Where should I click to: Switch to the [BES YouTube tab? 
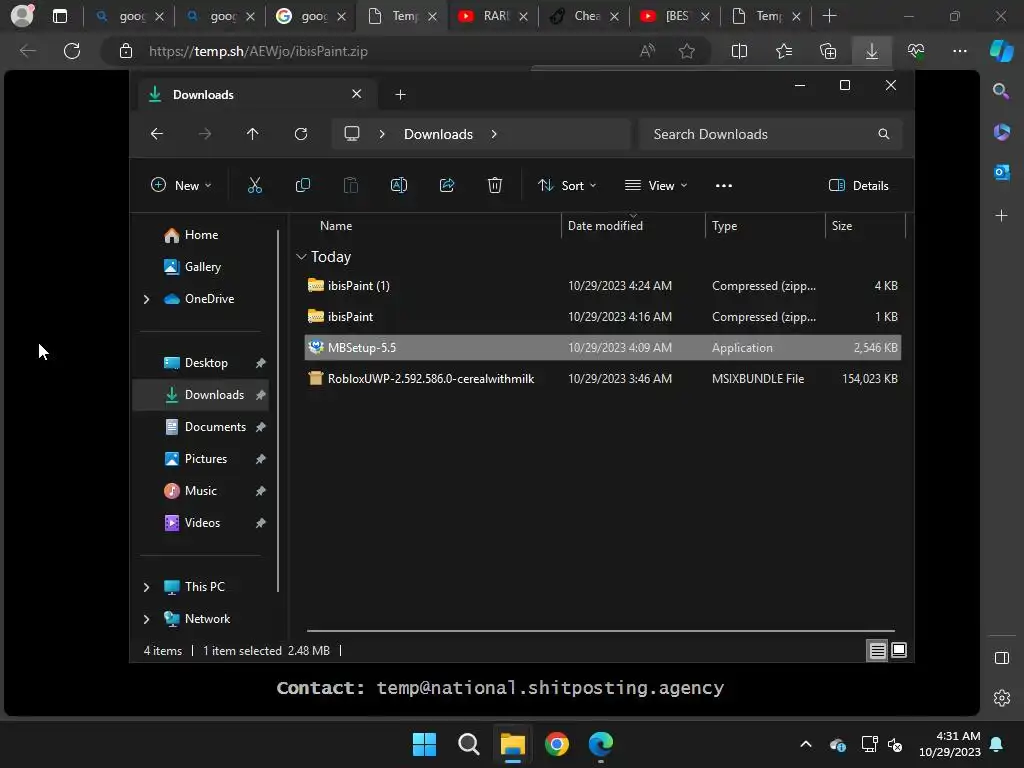click(675, 16)
